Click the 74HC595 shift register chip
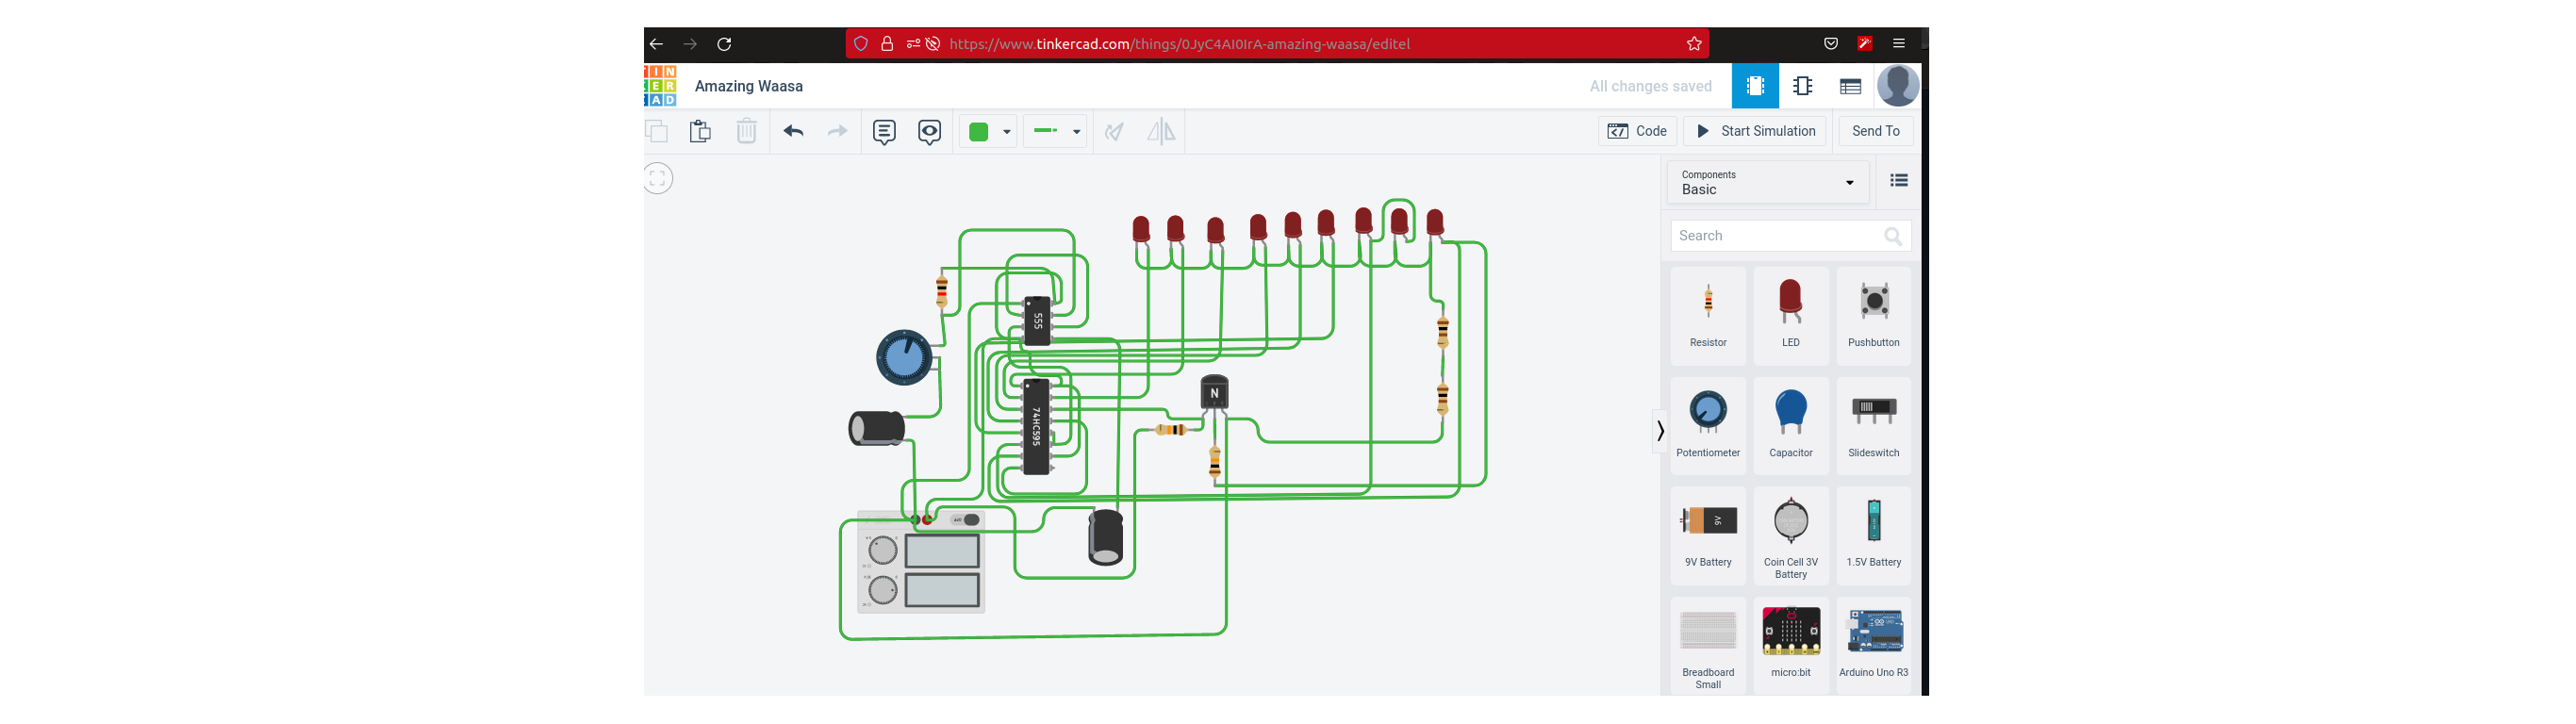The height and width of the screenshot is (724, 2576). pos(1036,426)
